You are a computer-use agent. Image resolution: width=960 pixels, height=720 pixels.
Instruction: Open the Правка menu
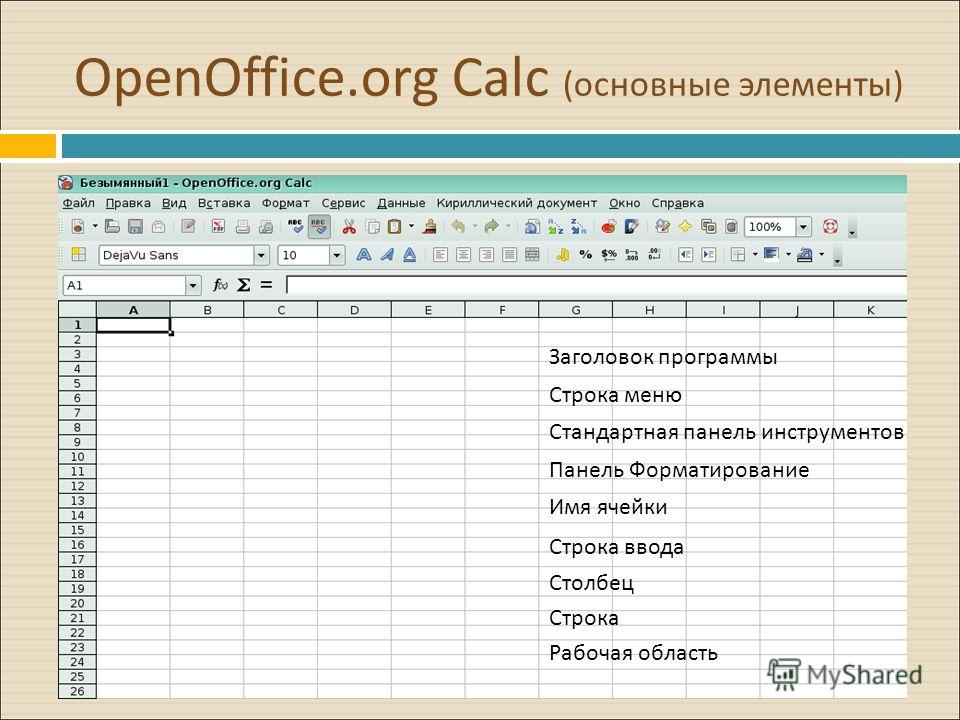pos(128,203)
